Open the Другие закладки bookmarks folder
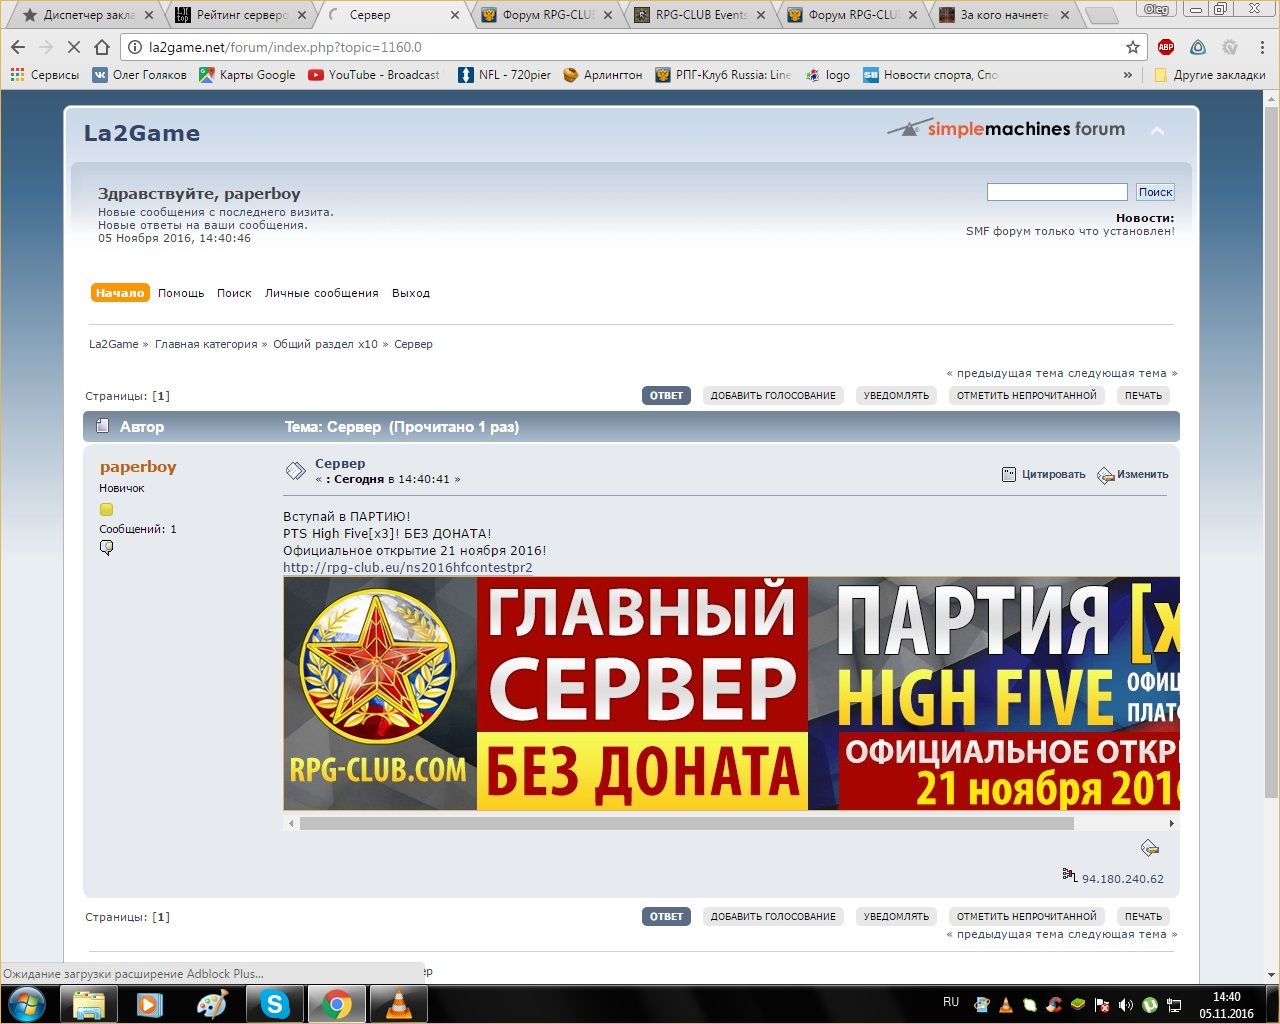 coord(1210,75)
